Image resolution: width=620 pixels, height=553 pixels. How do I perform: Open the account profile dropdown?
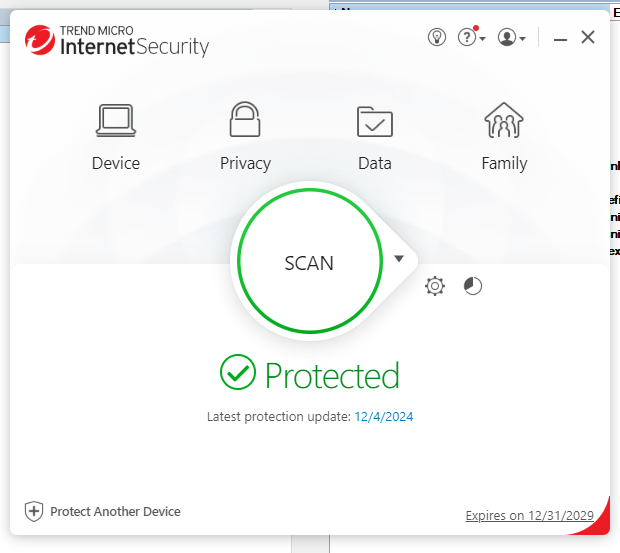tap(511, 38)
